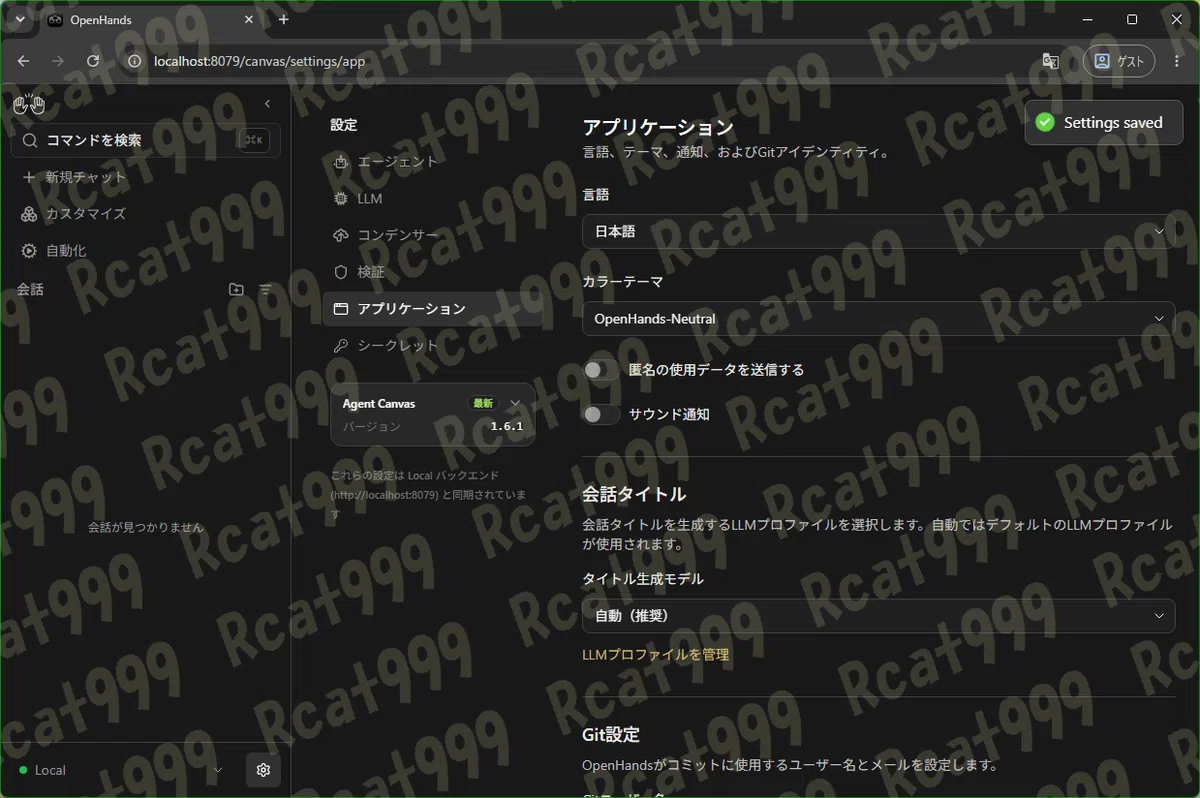Select the OpenHands browser tab
The image size is (1200, 798).
pyautogui.click(x=153, y=20)
